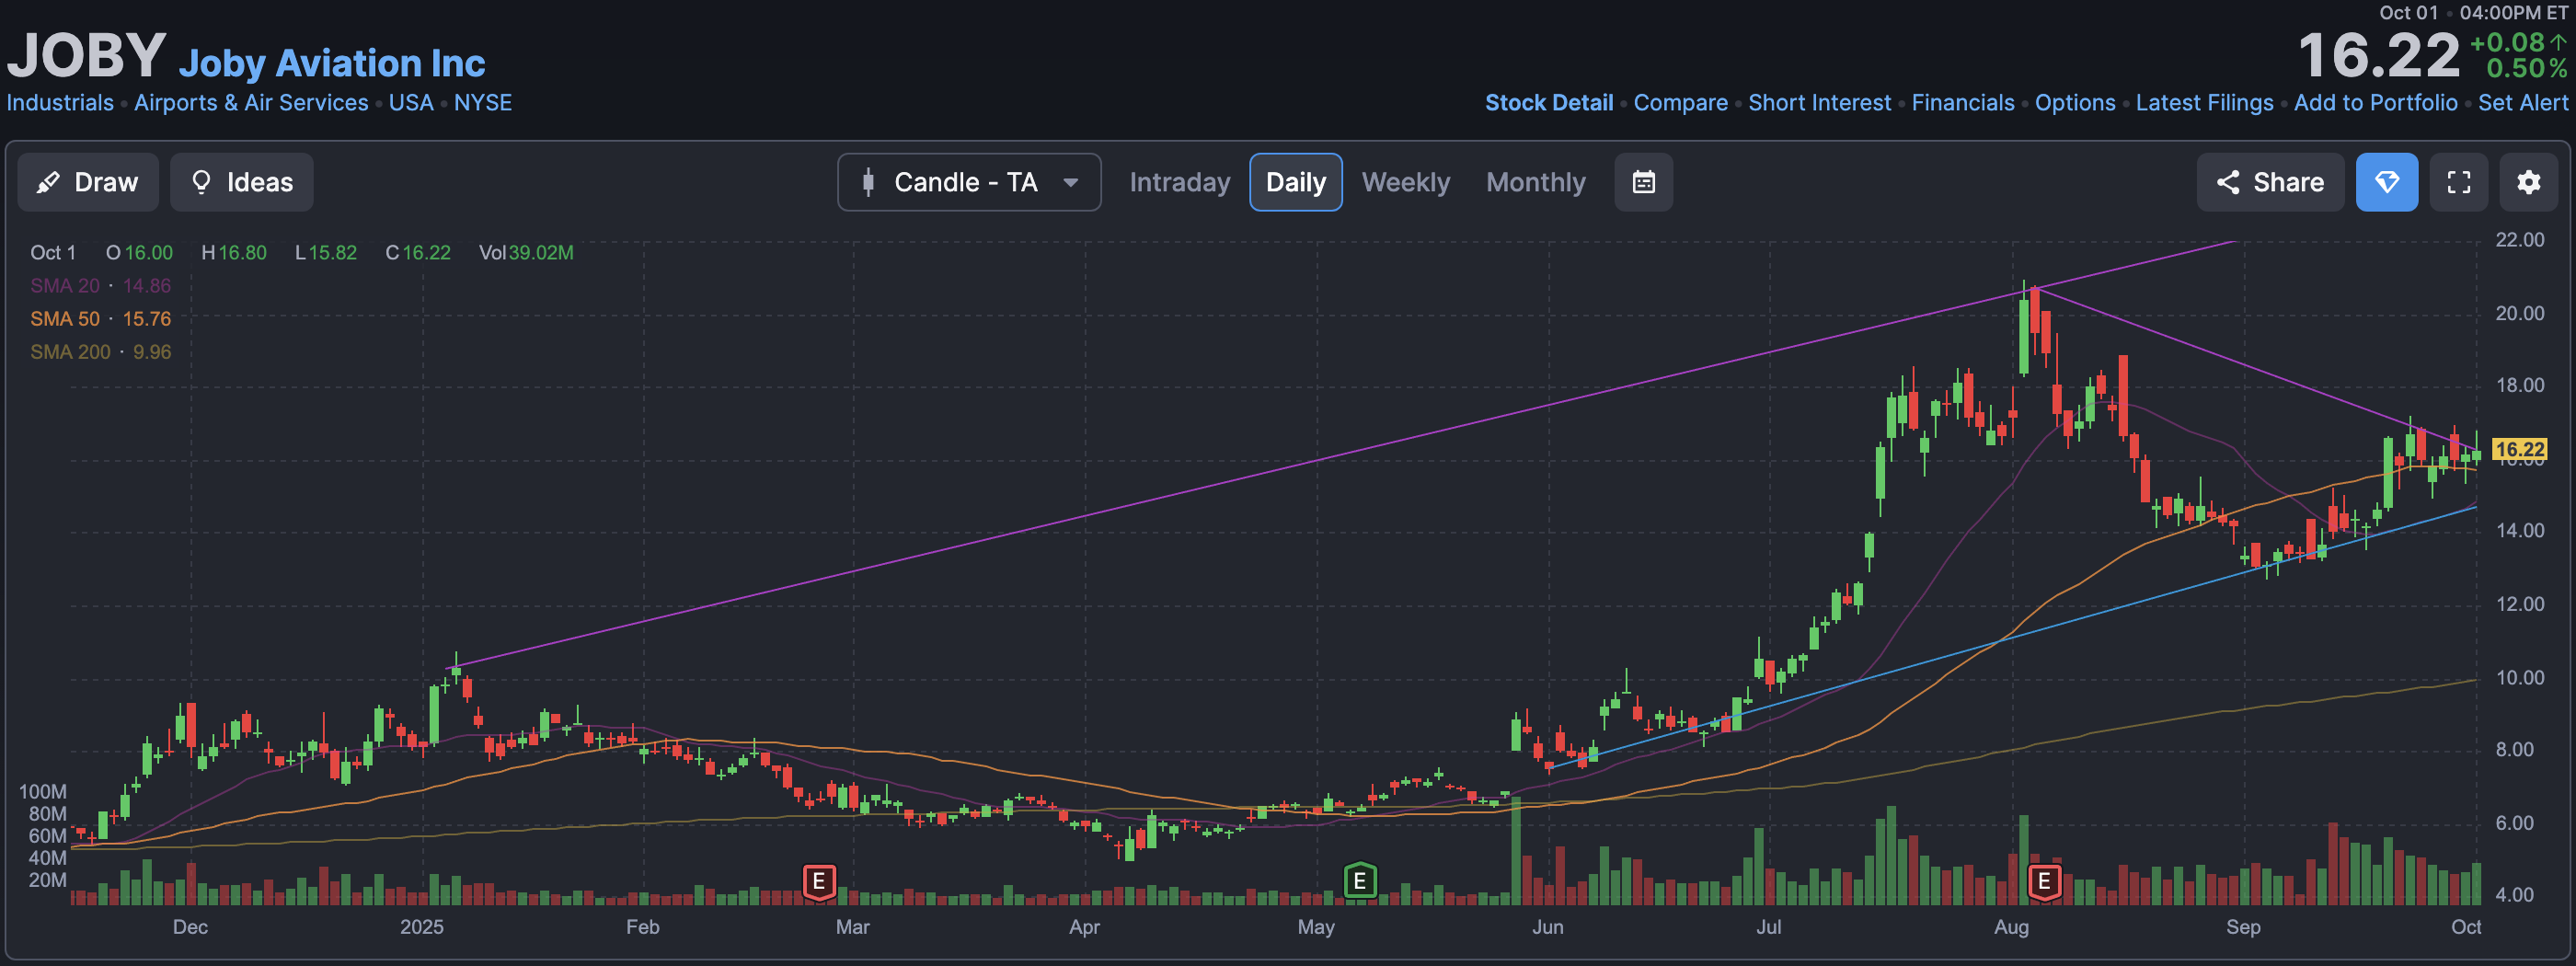The width and height of the screenshot is (2576, 966).
Task: Click the SMA 200 indicator label
Action: pos(100,352)
